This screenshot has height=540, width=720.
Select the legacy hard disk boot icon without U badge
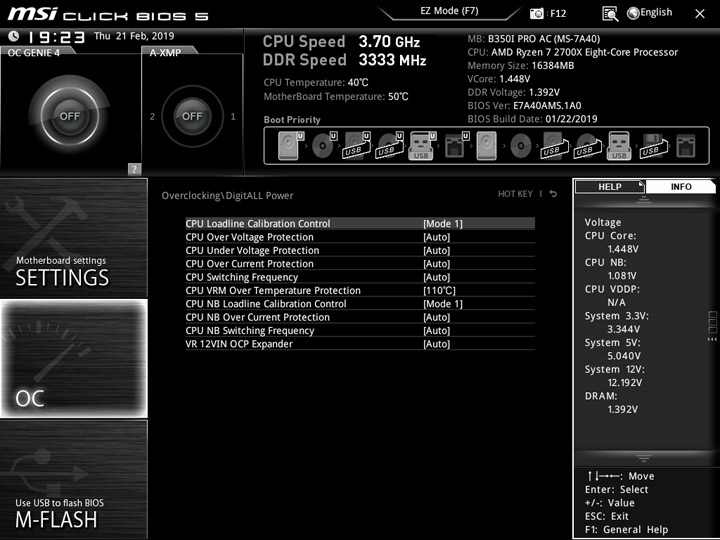[486, 146]
